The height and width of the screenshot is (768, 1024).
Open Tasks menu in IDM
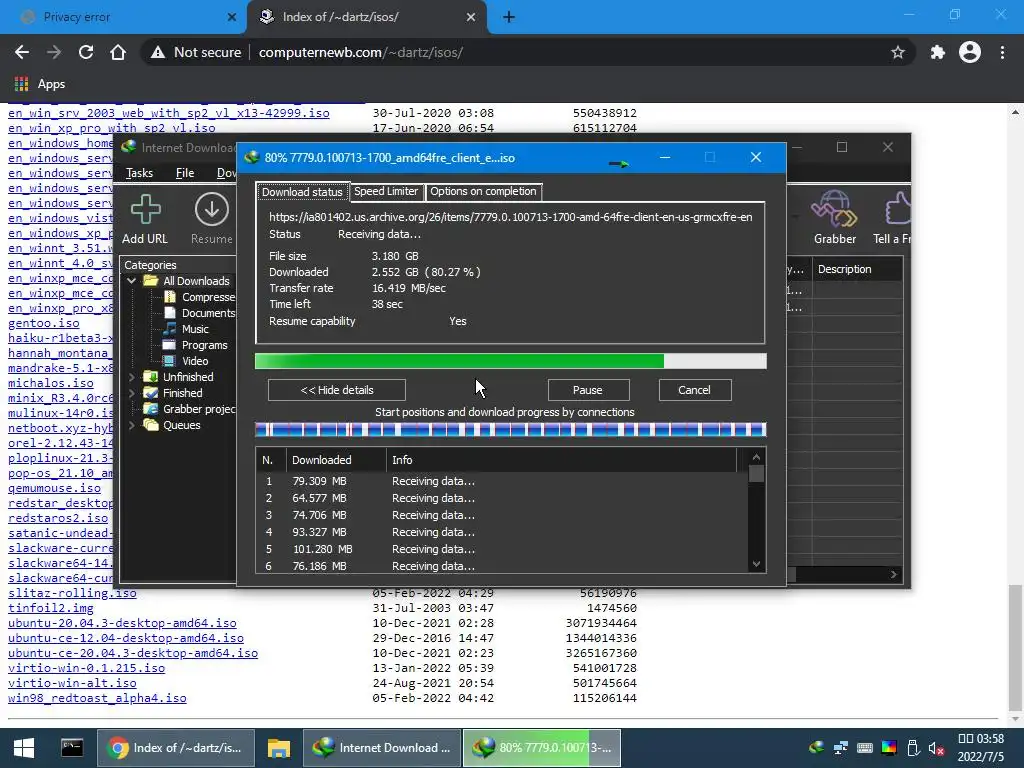coord(139,173)
